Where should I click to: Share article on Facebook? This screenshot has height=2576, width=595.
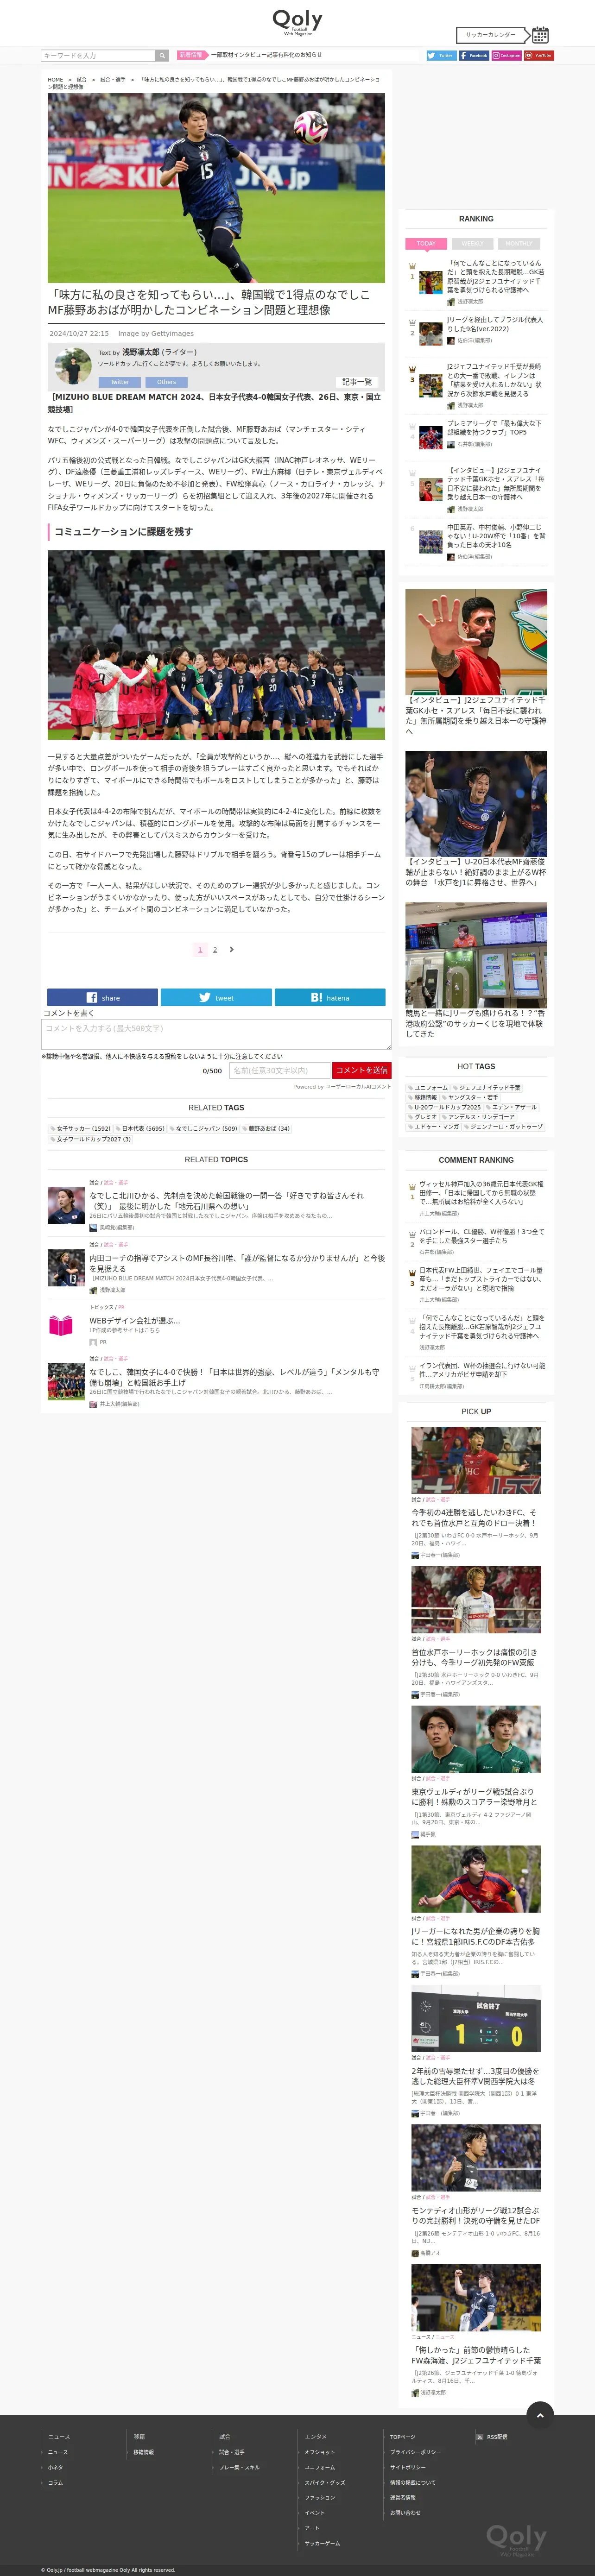tap(103, 997)
